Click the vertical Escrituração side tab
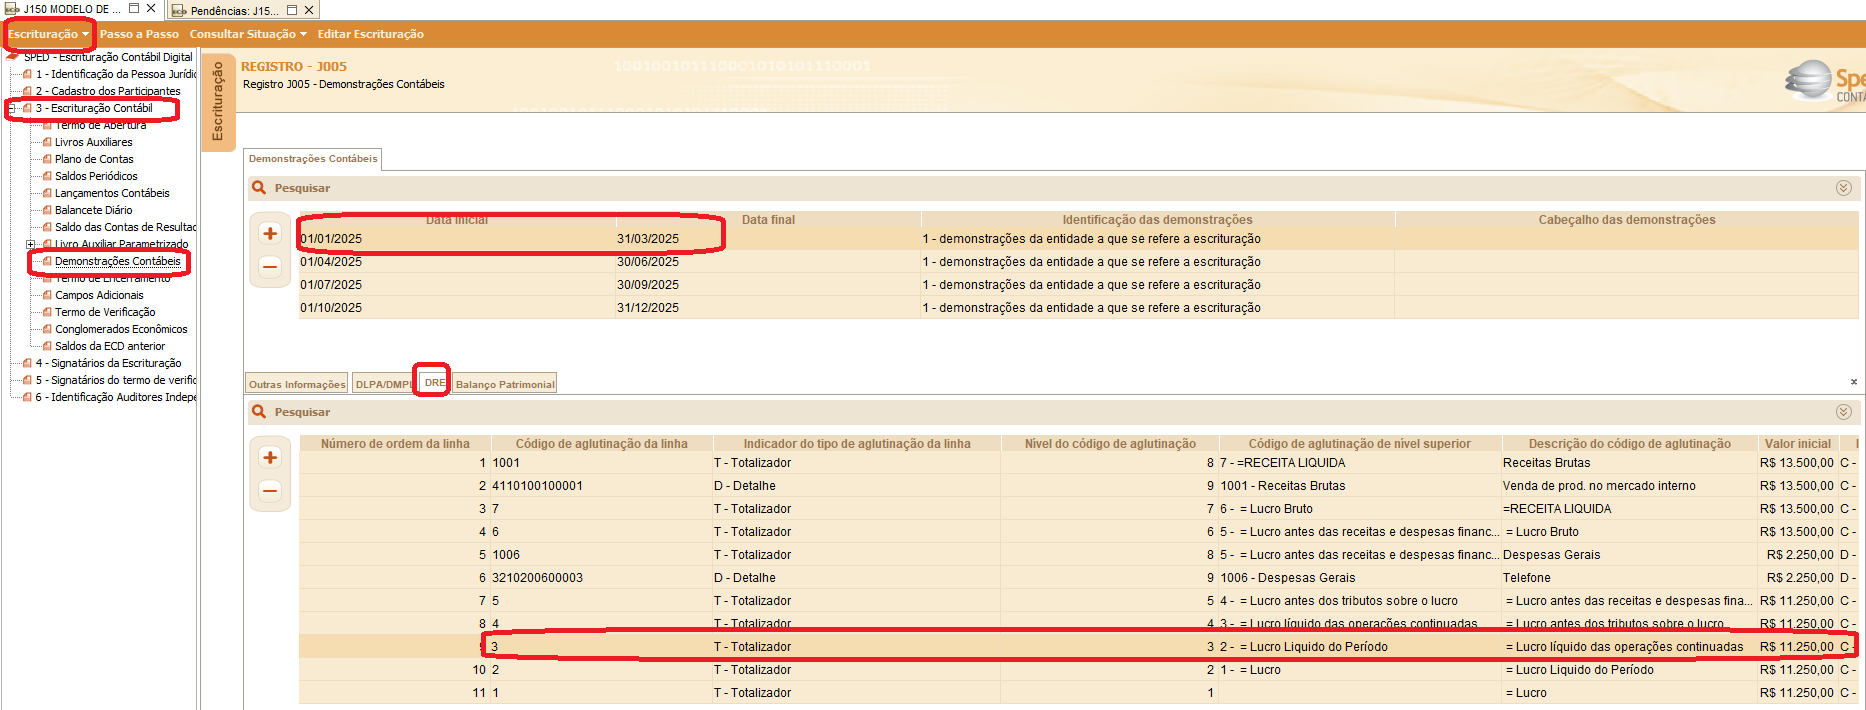 point(218,101)
